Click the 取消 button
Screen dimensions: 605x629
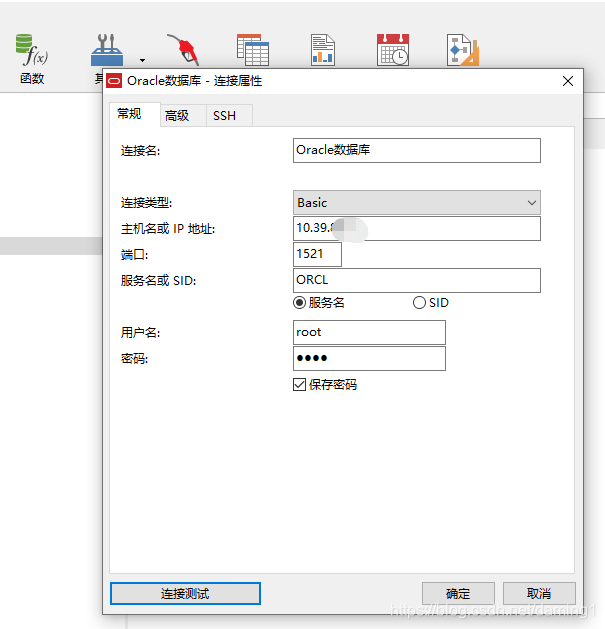[539, 593]
